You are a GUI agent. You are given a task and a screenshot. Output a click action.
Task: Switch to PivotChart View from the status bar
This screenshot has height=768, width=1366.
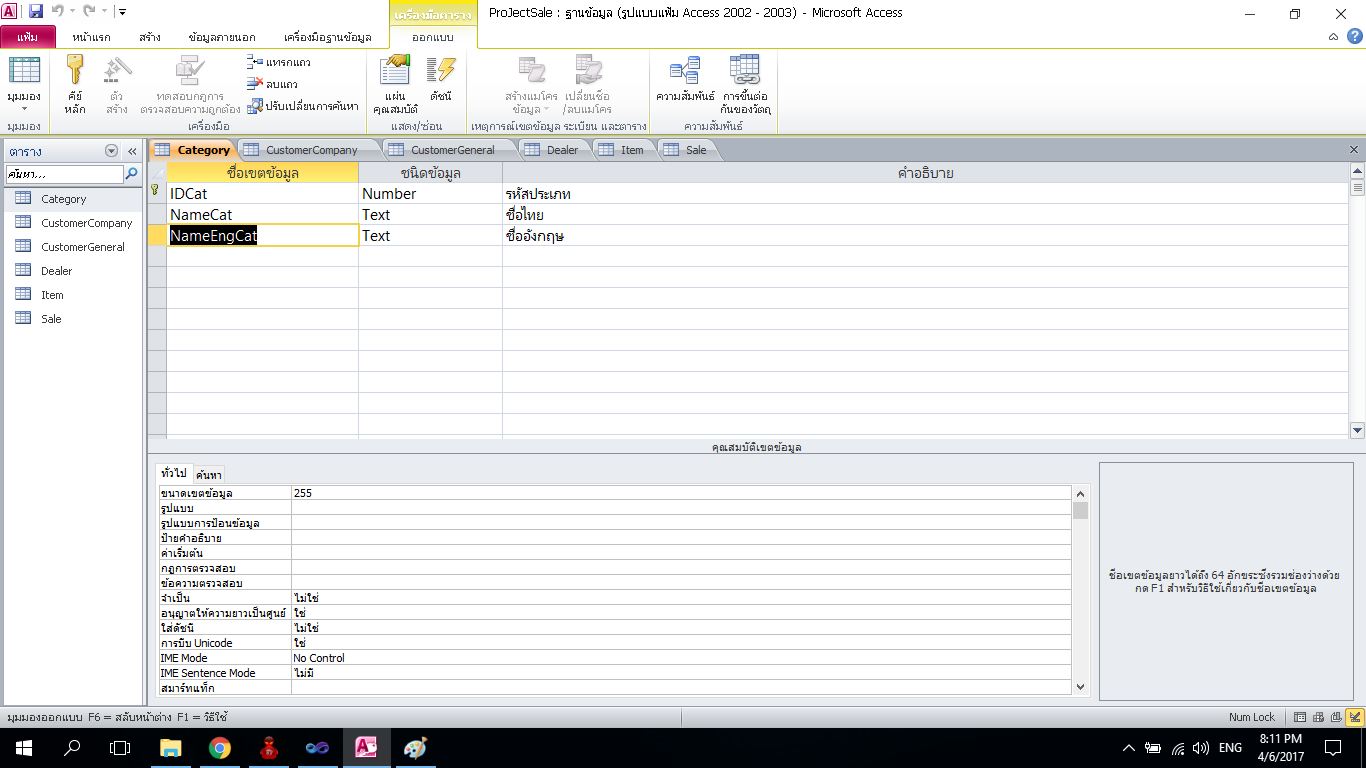click(x=1336, y=717)
